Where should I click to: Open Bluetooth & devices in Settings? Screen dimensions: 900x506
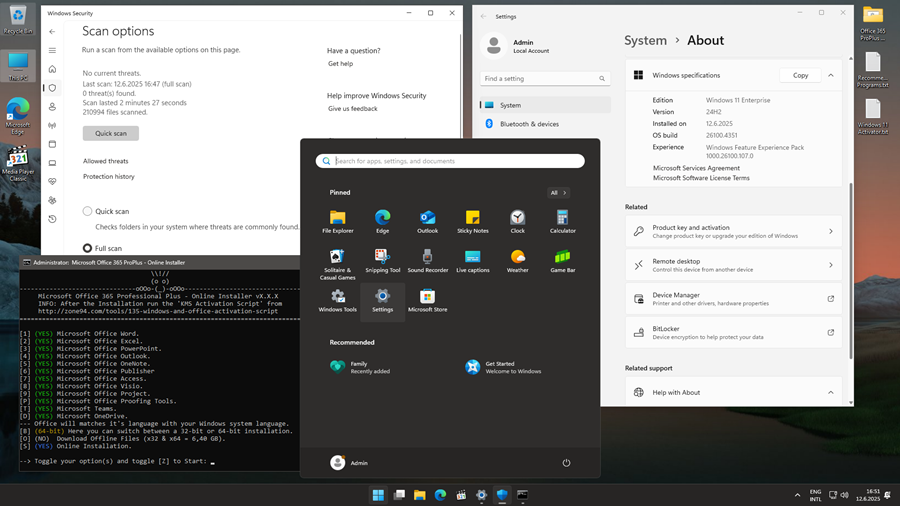[545, 124]
